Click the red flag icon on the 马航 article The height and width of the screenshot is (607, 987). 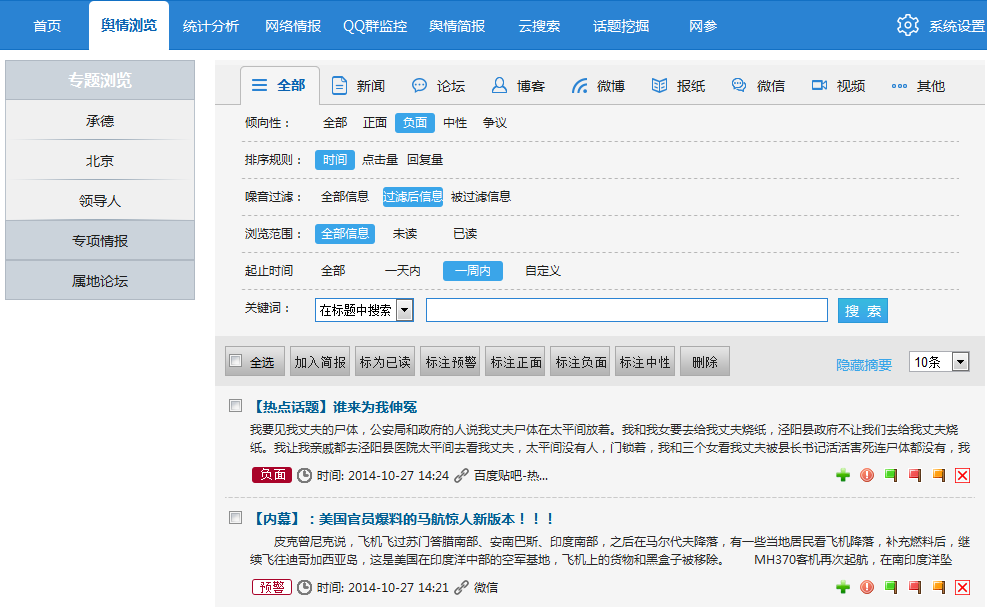pos(915,588)
